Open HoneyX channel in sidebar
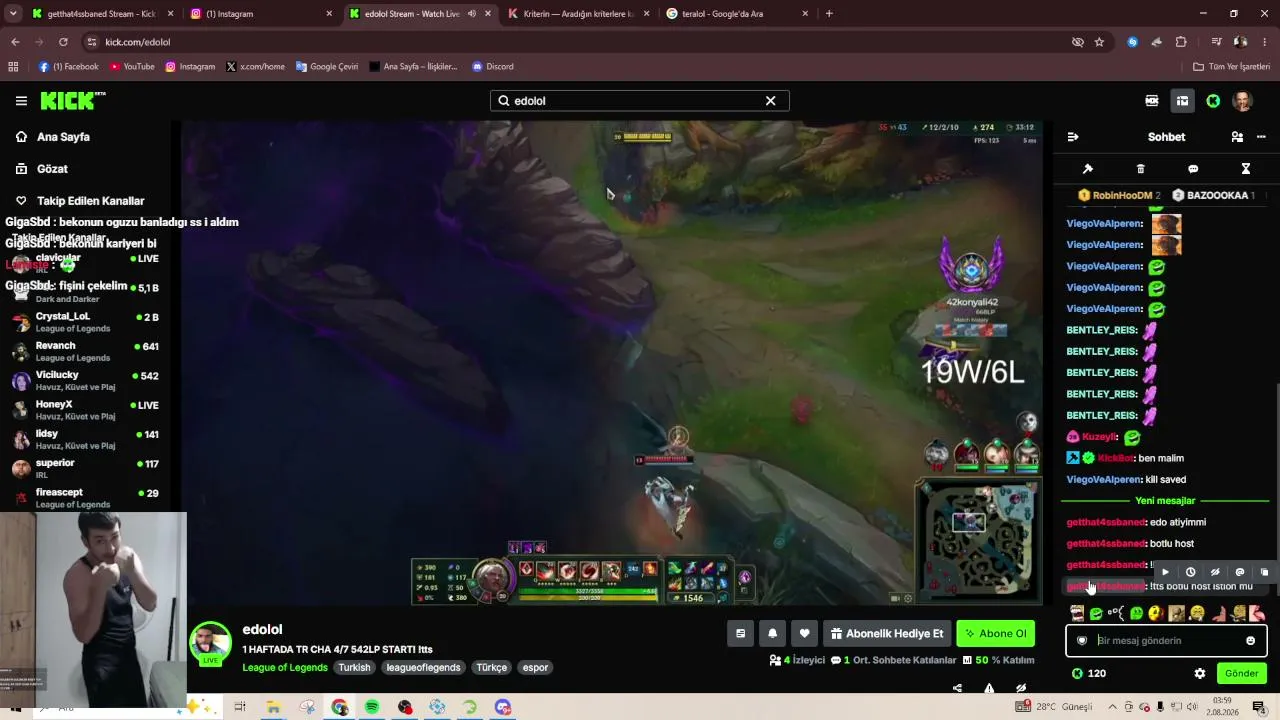 (x=86, y=410)
